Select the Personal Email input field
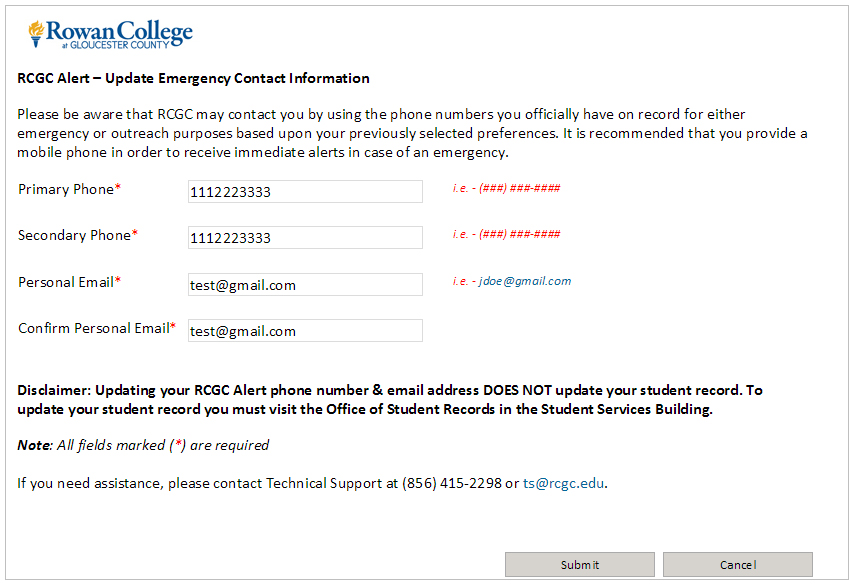 (x=305, y=285)
